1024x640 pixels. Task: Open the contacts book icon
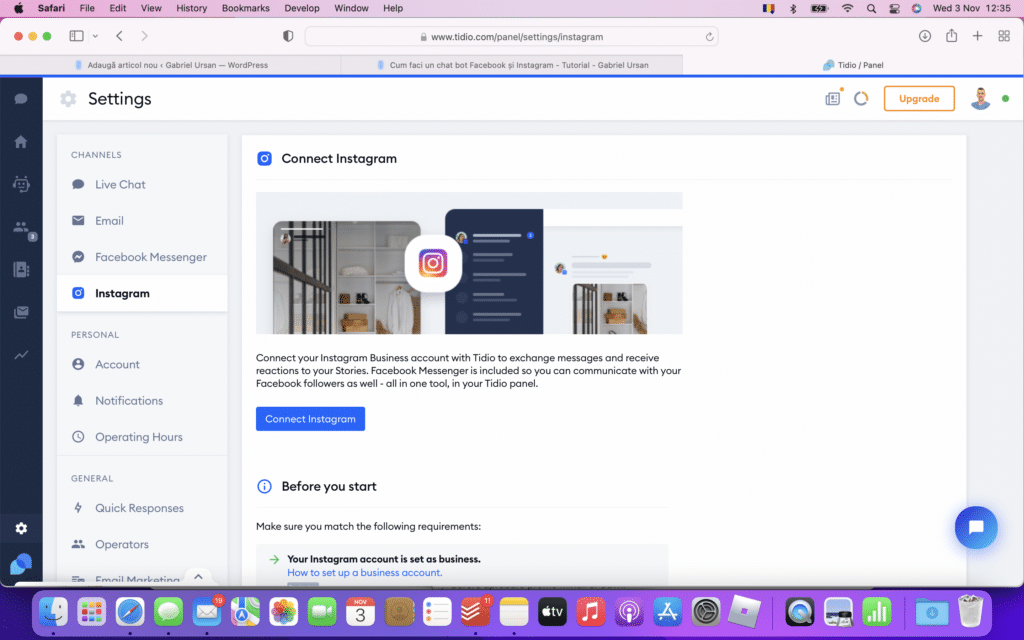tap(21, 270)
